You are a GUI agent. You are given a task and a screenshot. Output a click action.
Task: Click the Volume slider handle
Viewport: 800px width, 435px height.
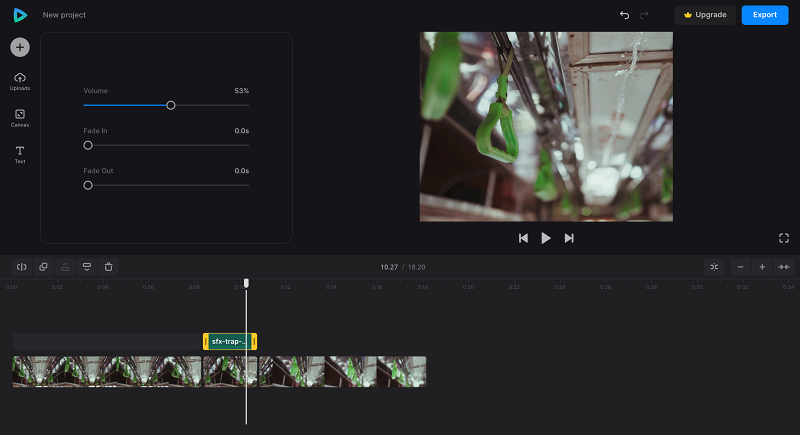click(171, 105)
